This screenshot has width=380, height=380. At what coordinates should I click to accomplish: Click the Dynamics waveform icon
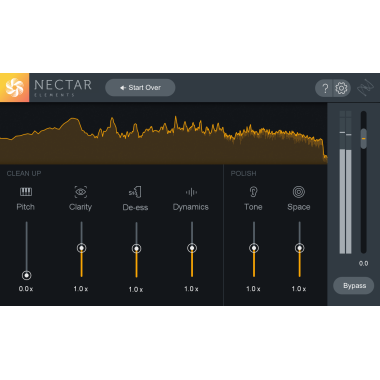pyautogui.click(x=191, y=192)
